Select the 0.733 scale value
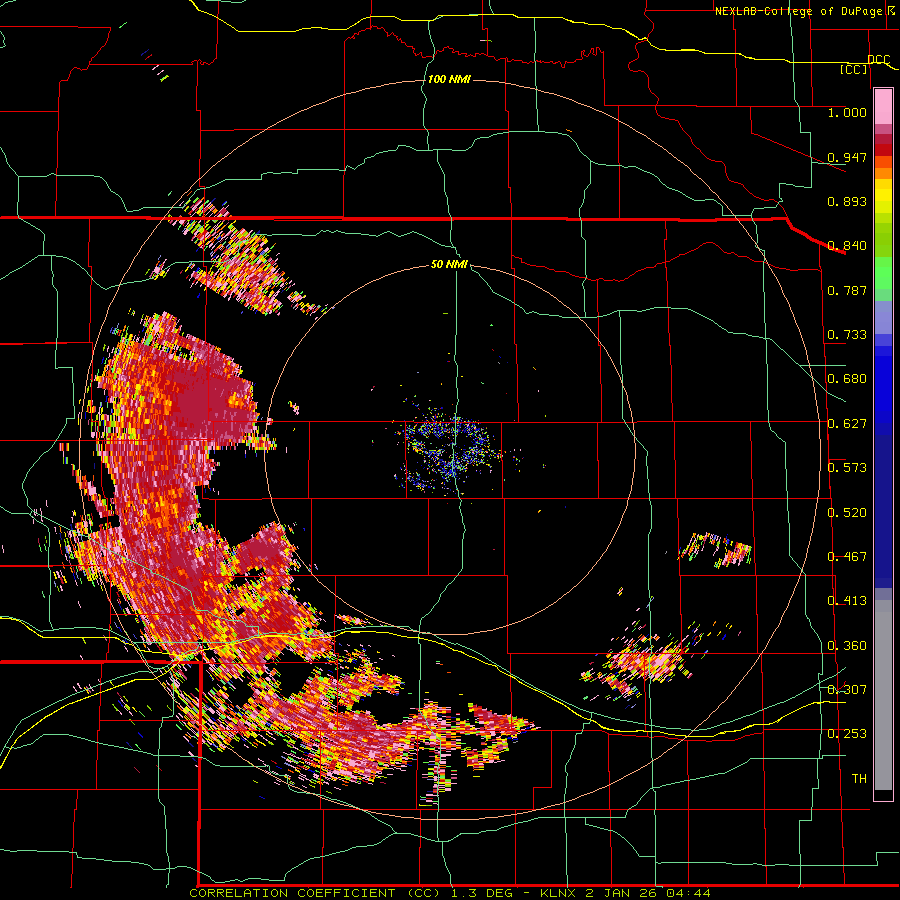The height and width of the screenshot is (900, 900). click(x=847, y=335)
